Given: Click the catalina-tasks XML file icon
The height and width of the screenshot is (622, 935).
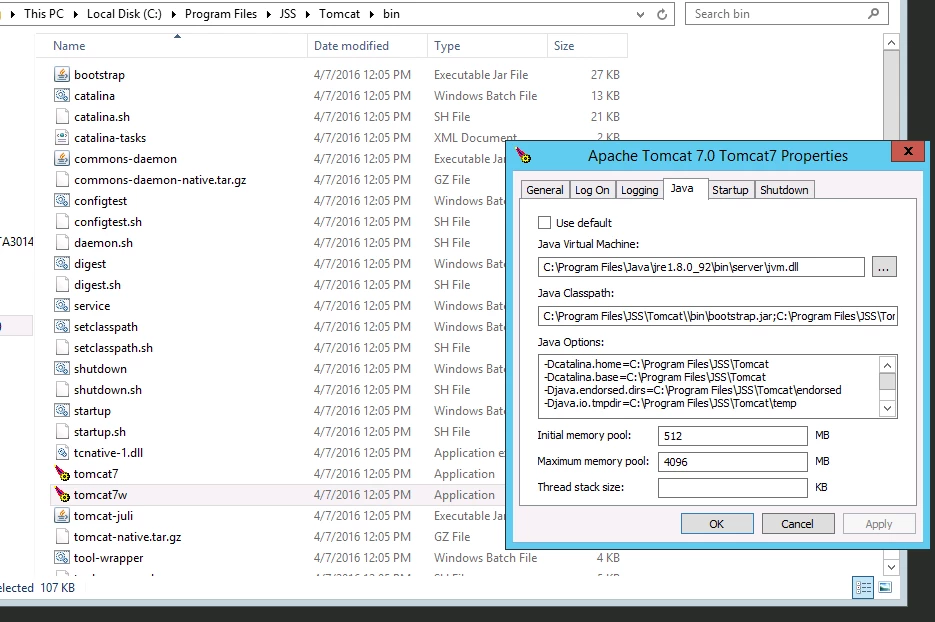Looking at the screenshot, I should [x=62, y=138].
